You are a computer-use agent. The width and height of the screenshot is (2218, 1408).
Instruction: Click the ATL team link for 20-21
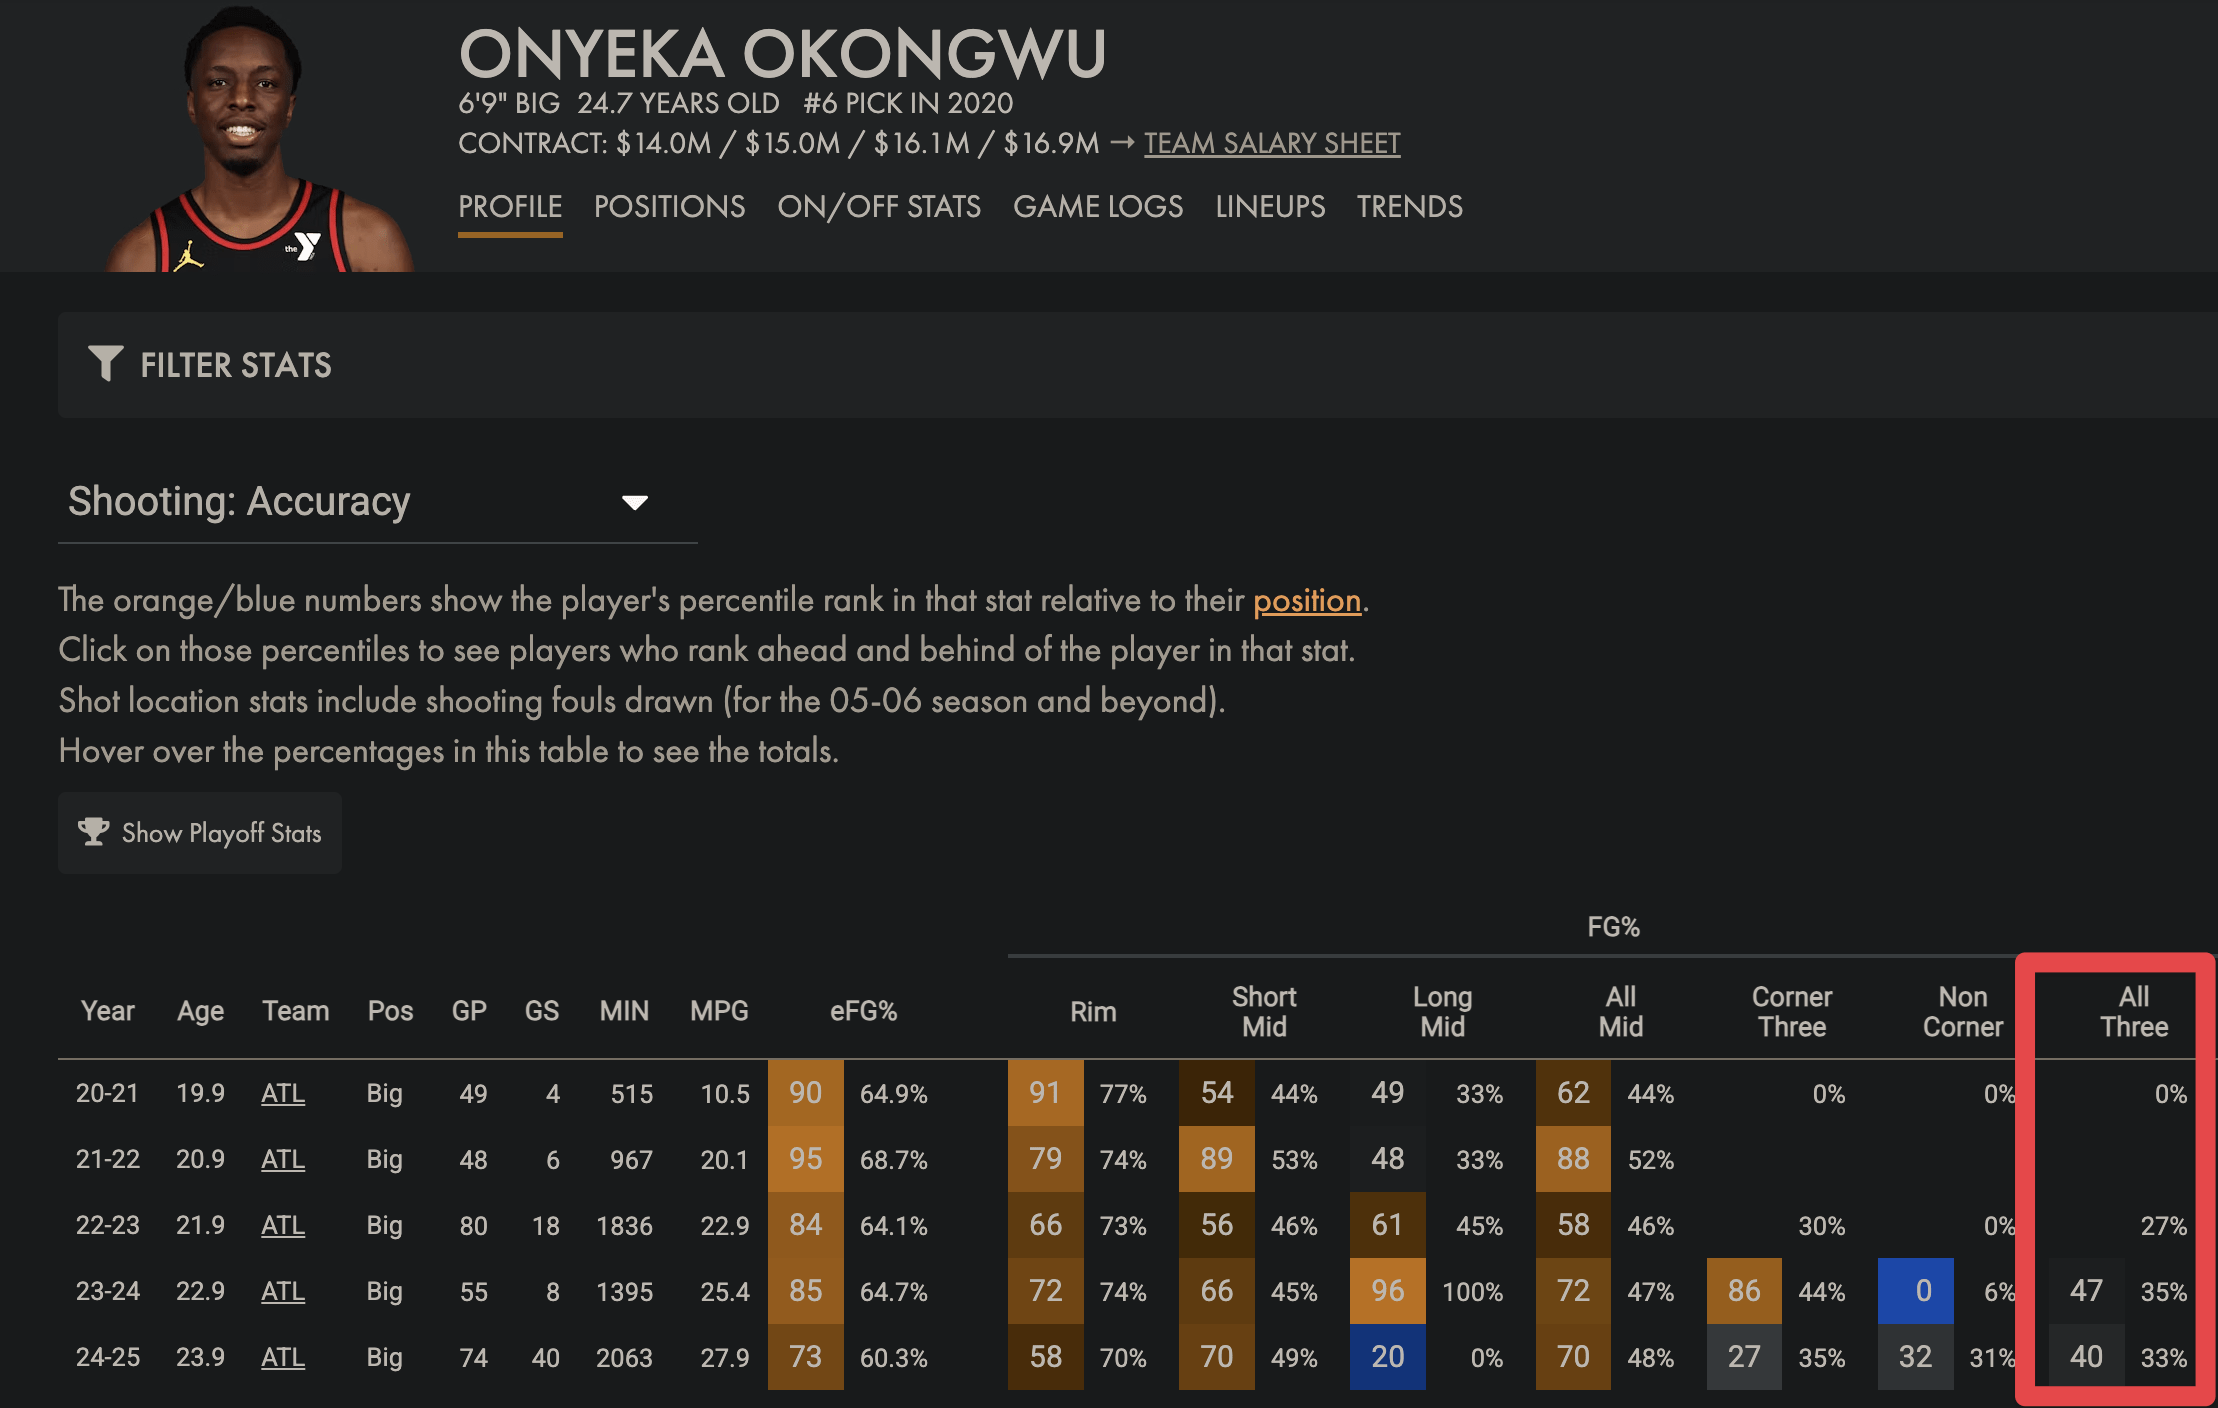(x=283, y=1094)
